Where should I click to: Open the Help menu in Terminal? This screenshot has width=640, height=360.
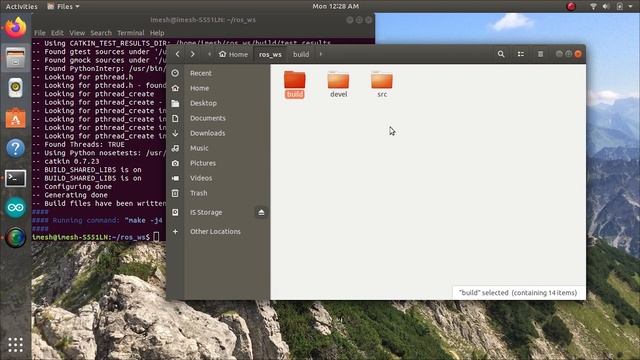point(157,33)
